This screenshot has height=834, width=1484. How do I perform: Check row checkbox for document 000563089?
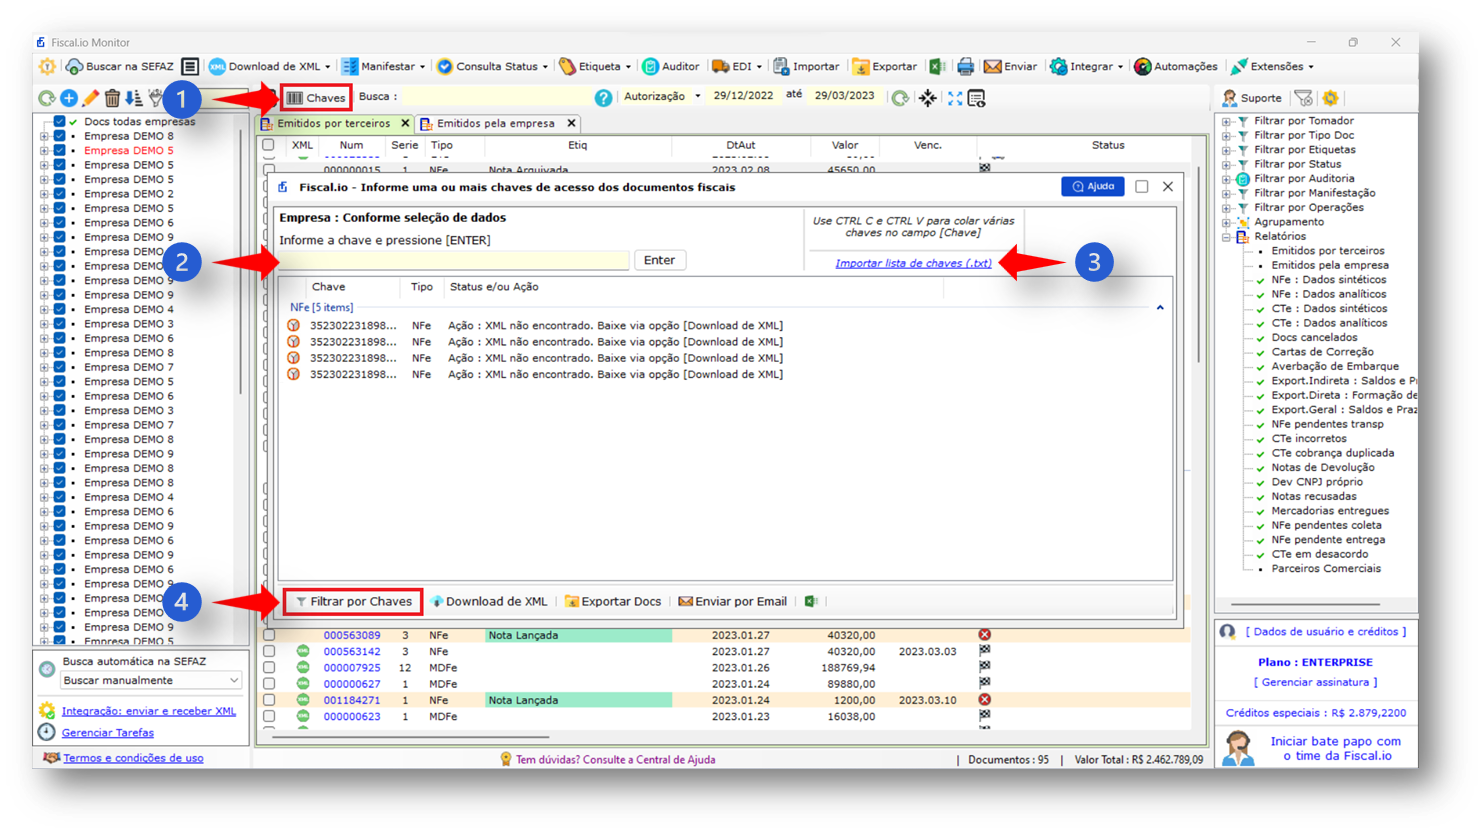269,636
